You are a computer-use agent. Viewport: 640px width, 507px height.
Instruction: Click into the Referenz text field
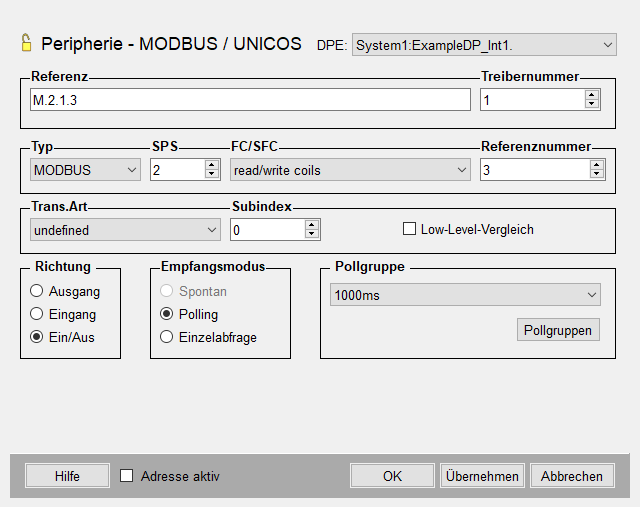pos(250,100)
